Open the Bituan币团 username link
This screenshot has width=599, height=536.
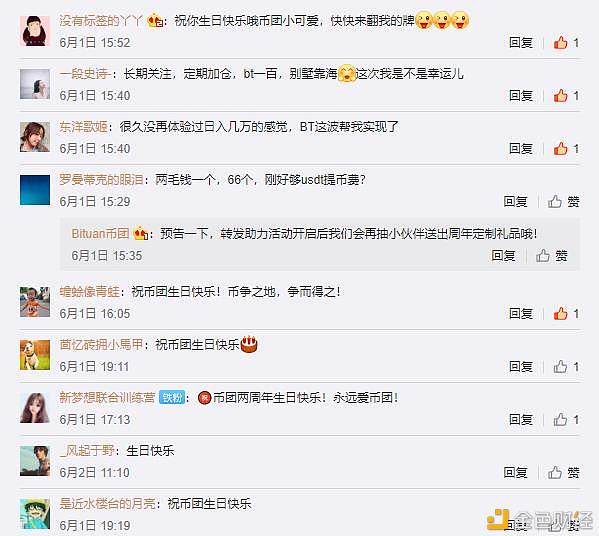point(100,233)
